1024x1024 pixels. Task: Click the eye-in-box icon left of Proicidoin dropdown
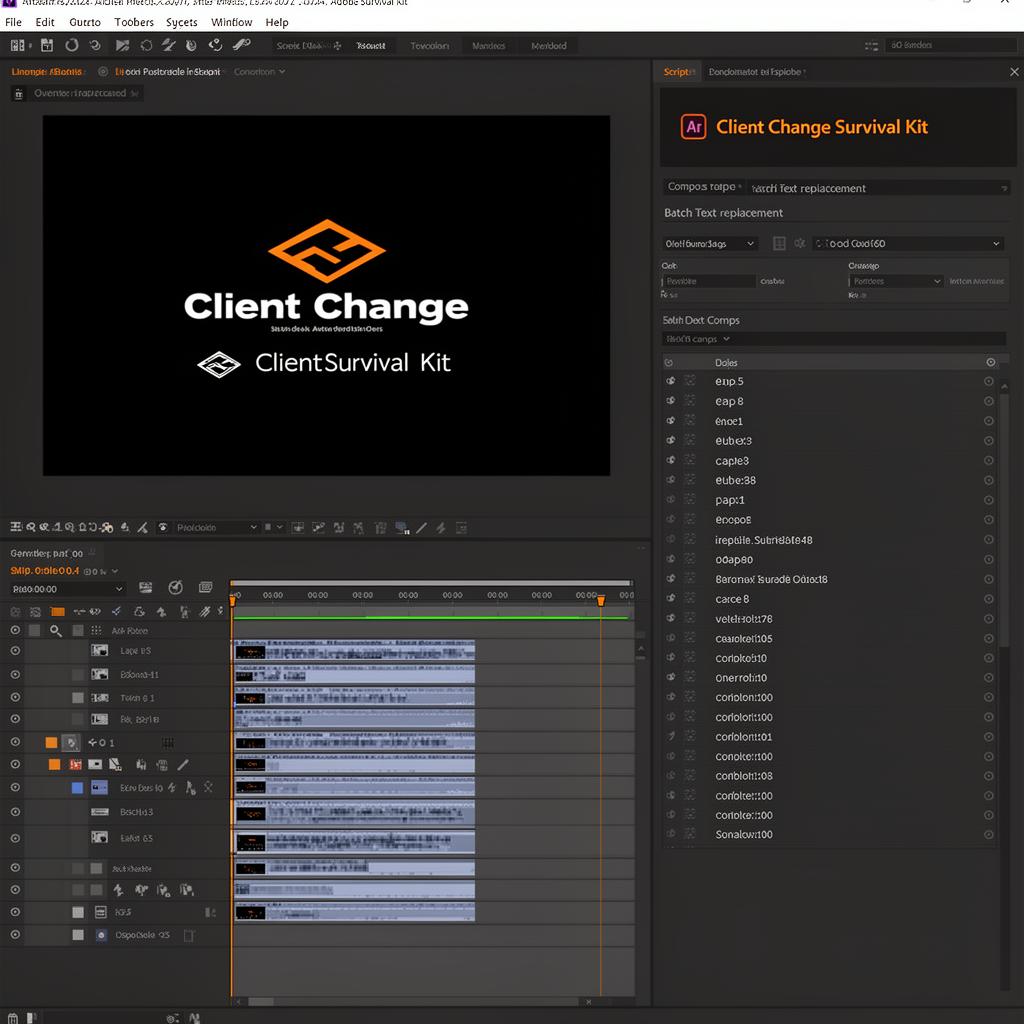tap(163, 528)
